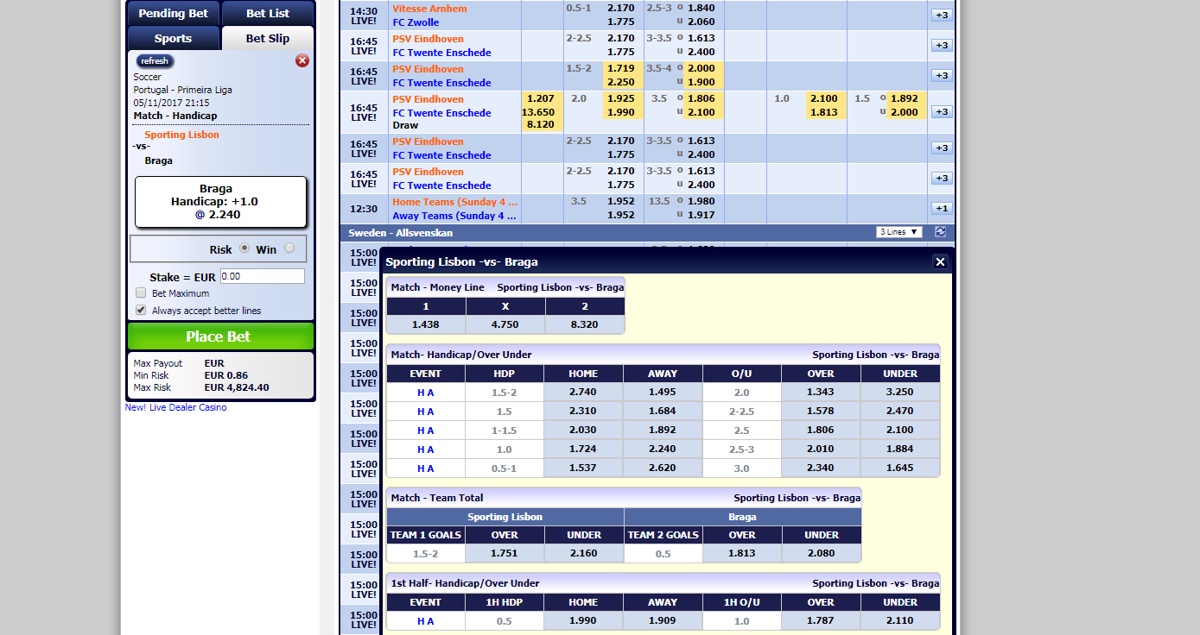Select 1st half over odds 1.787

pos(820,621)
